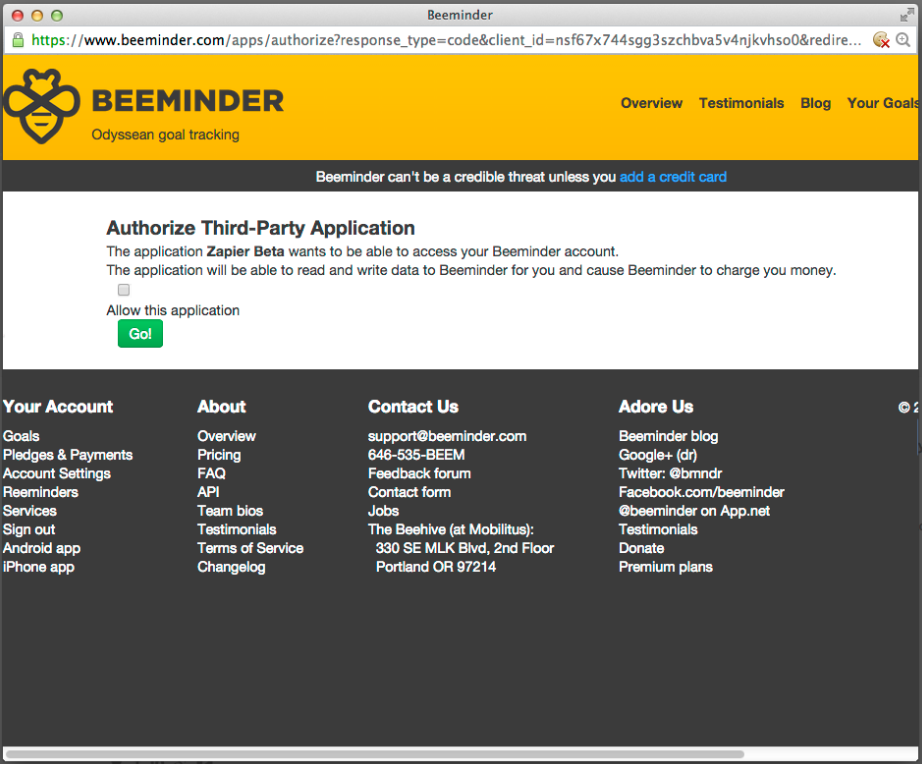This screenshot has height=764, width=922.
Task: Open Reeminders footer link
Action: click(x=41, y=492)
